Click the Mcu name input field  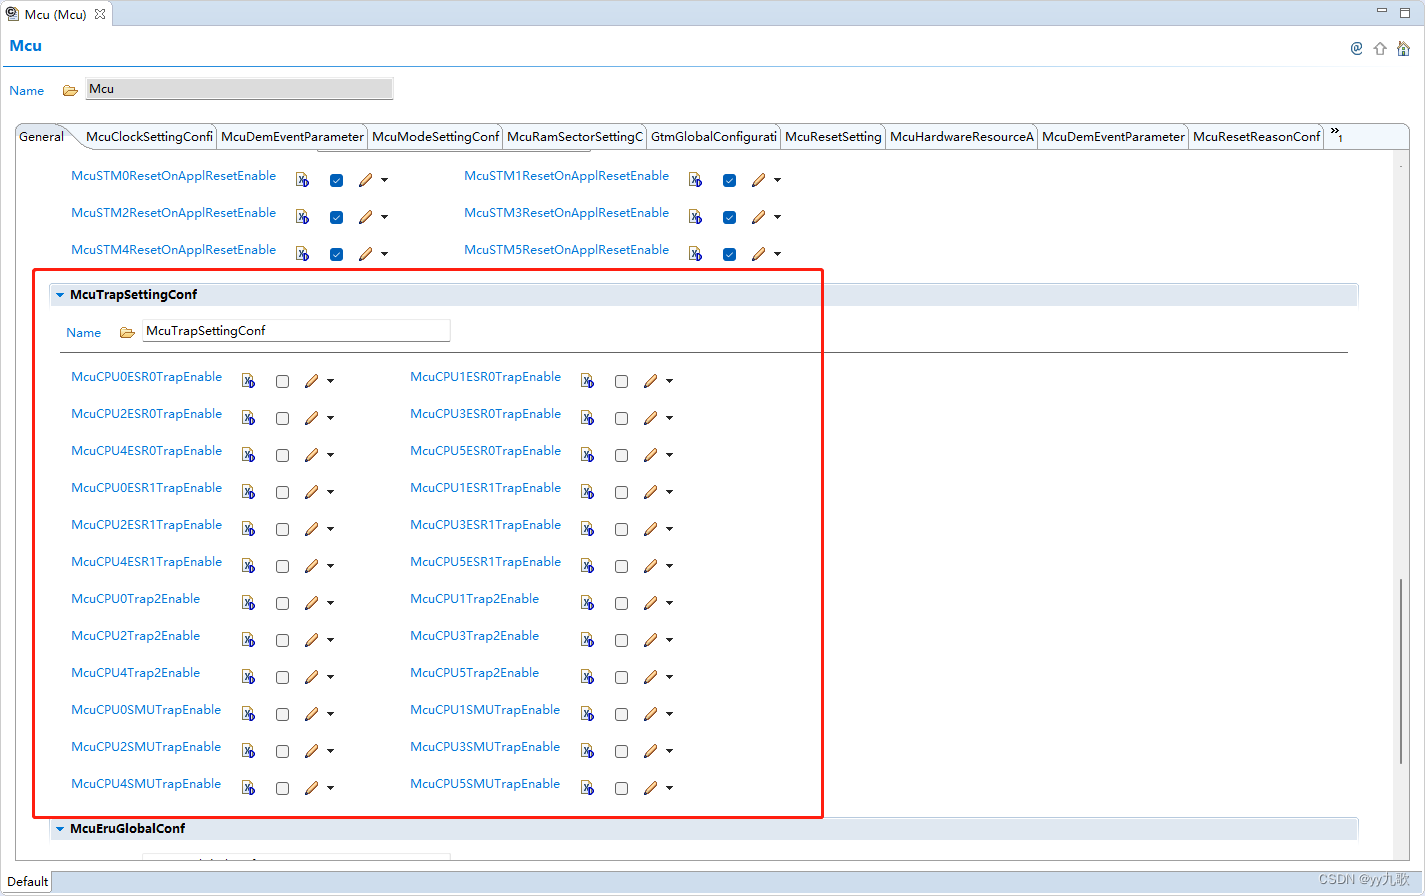pos(239,89)
